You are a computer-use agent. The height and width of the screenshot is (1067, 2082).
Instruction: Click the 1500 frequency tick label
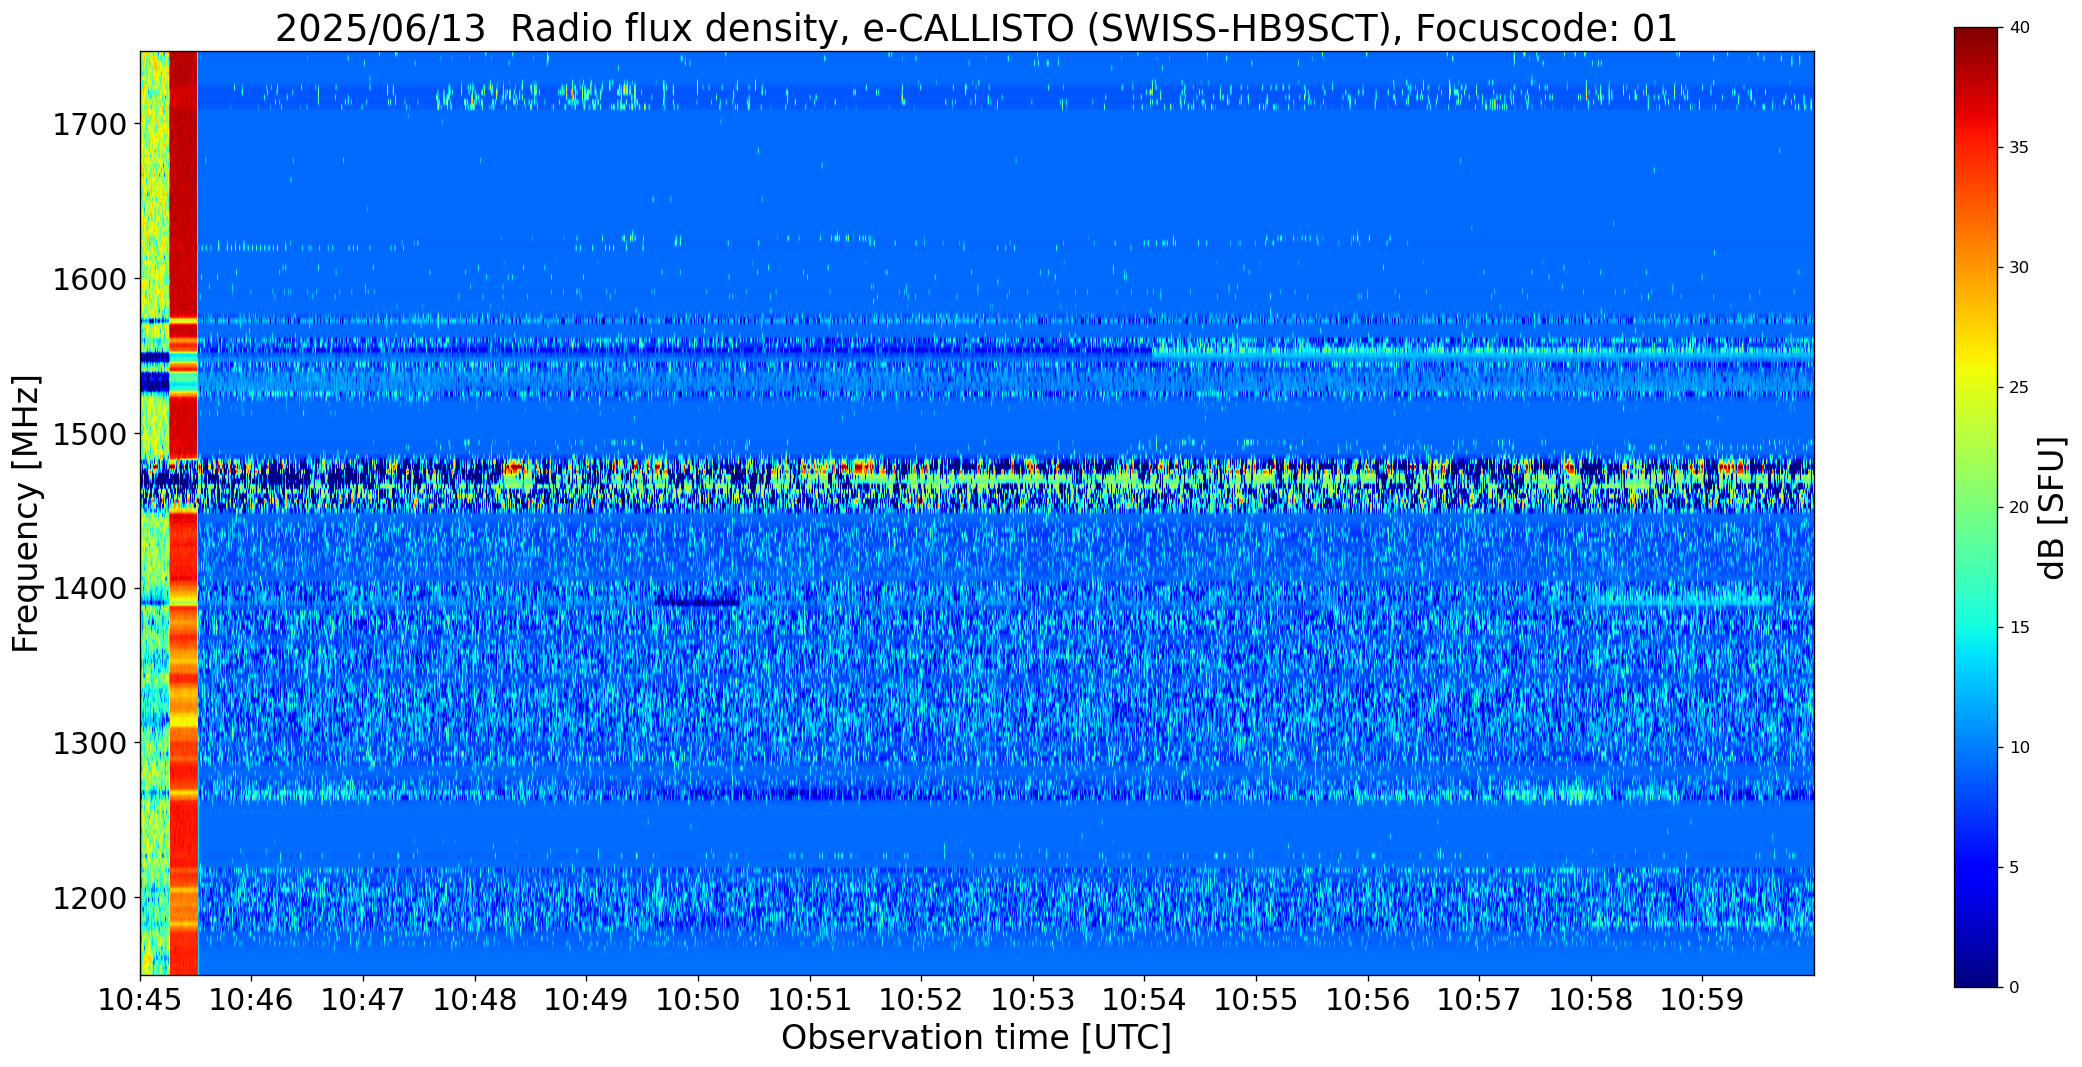coord(89,434)
